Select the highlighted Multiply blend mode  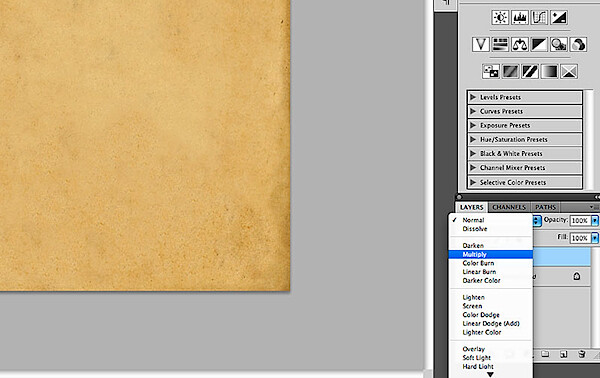491,254
